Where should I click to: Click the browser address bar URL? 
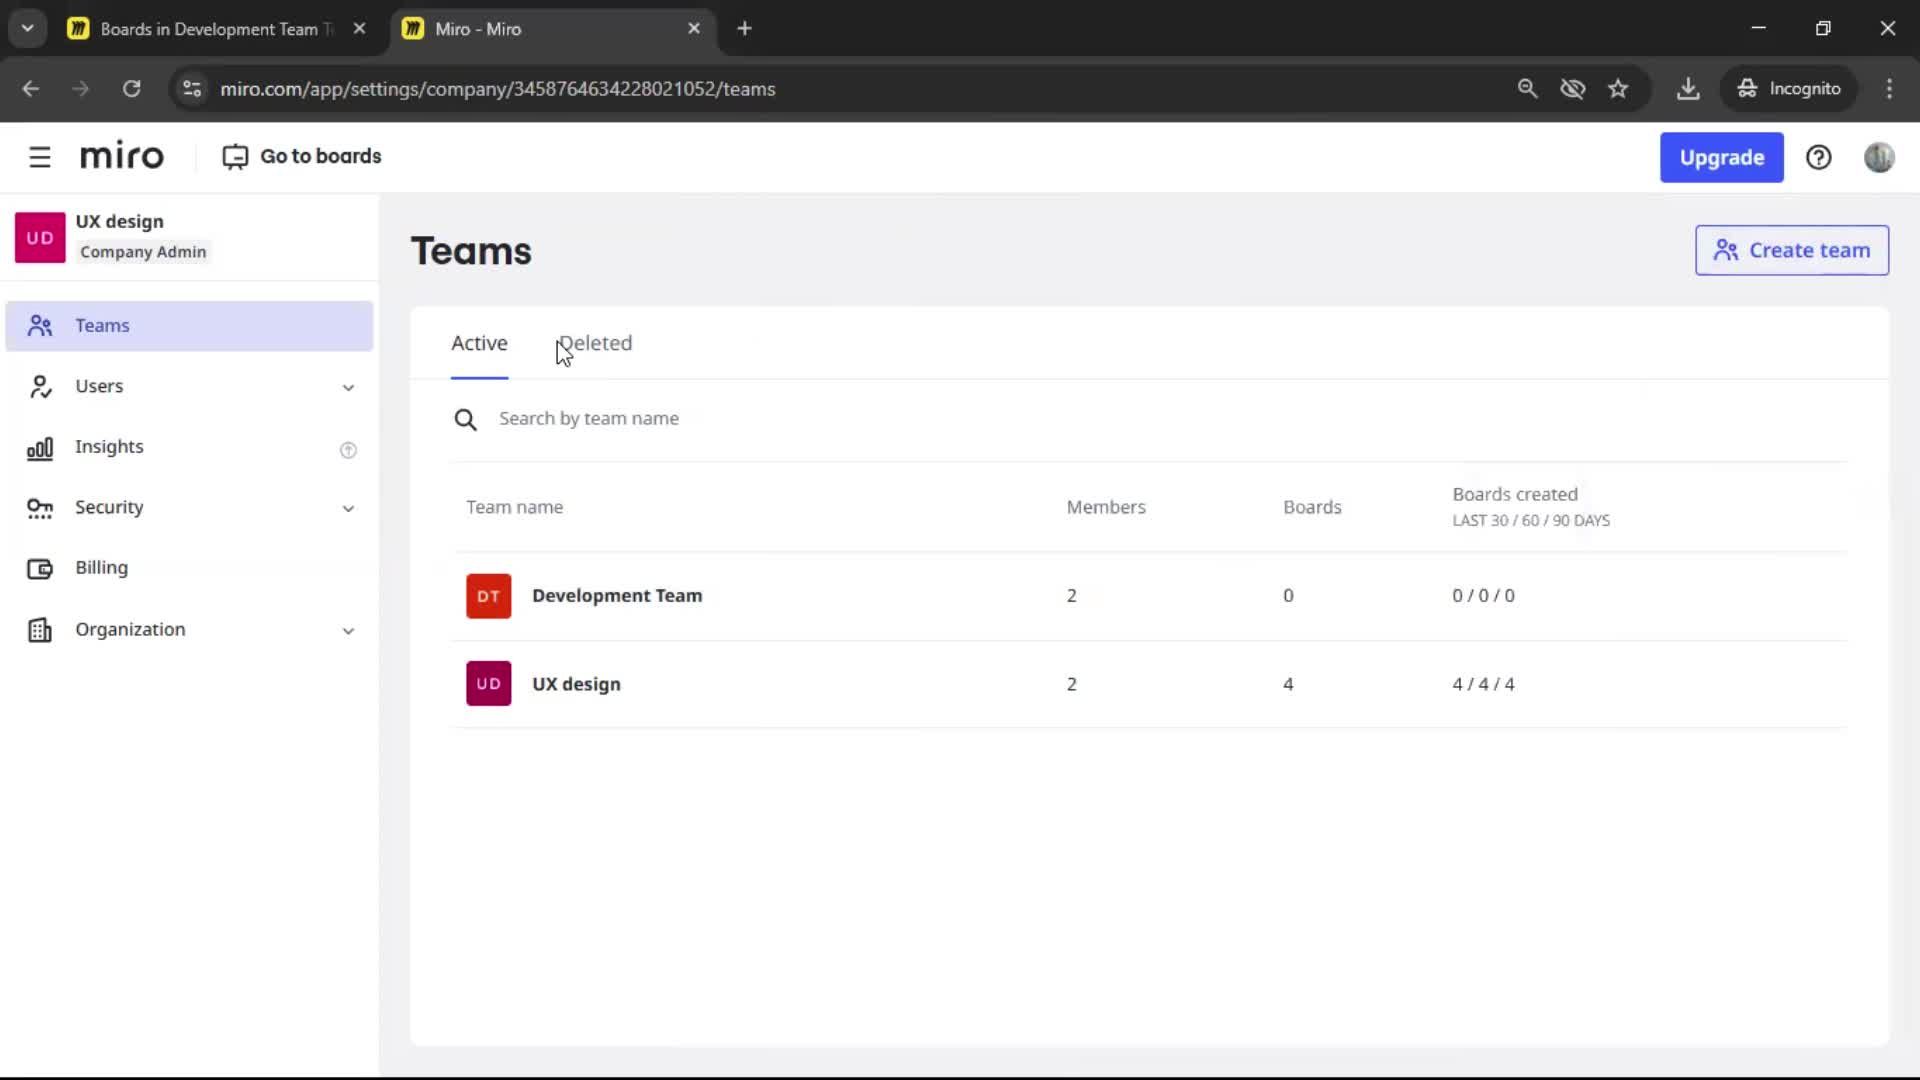[x=498, y=89]
